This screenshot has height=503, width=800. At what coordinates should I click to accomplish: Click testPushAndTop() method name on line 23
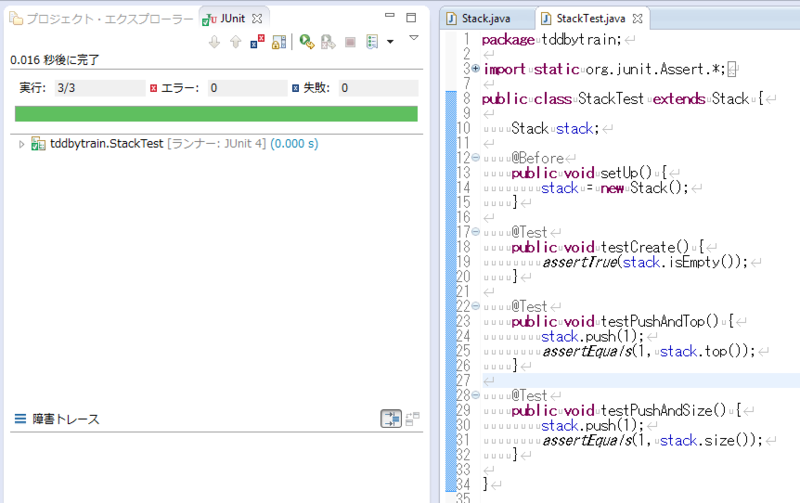[660, 321]
